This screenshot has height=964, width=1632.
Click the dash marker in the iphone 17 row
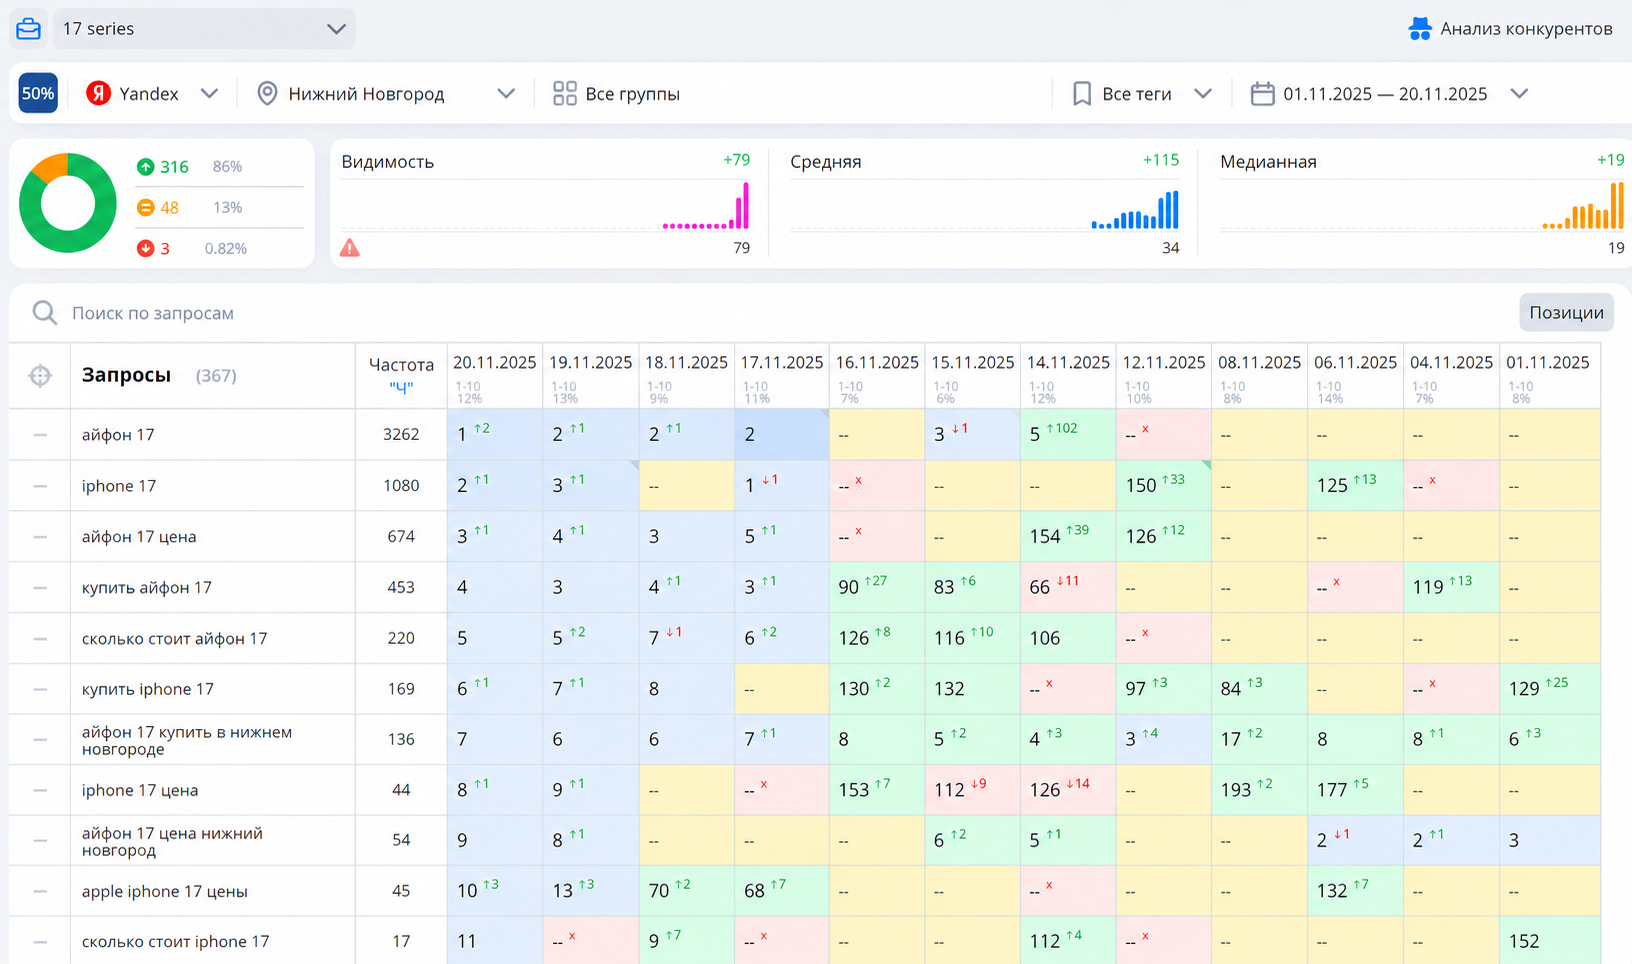click(x=40, y=486)
